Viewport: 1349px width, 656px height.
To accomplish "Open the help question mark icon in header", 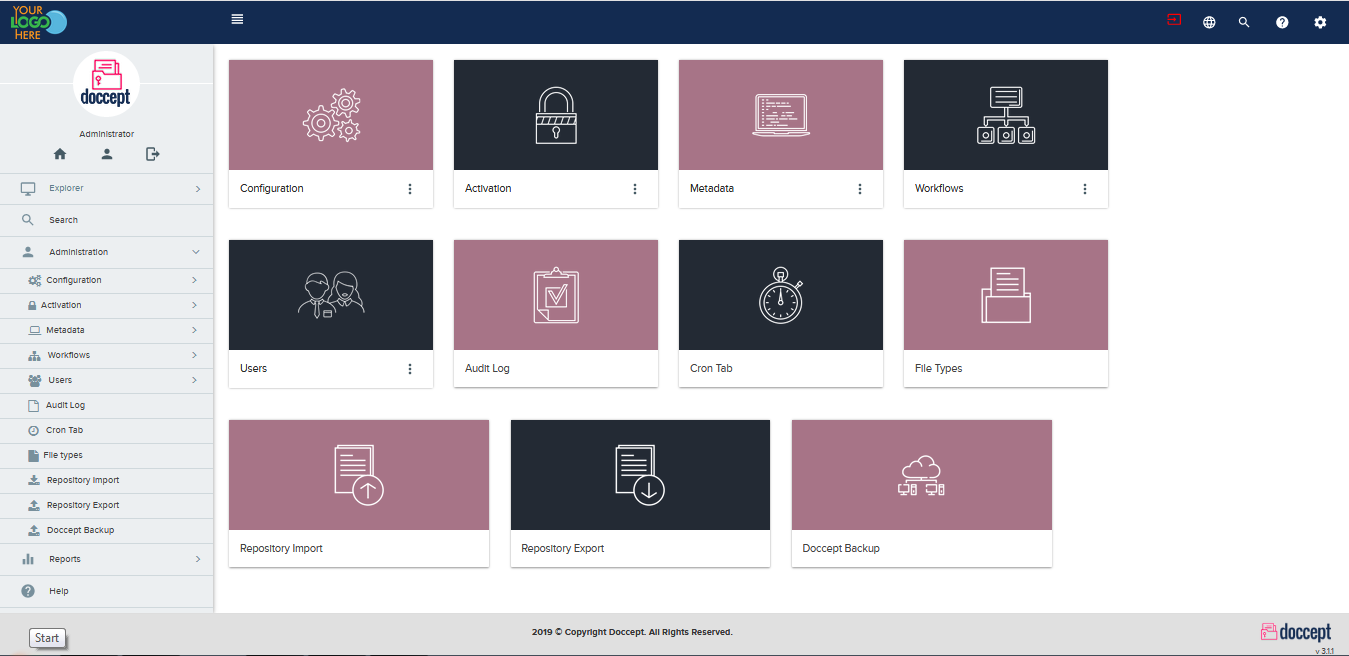I will [x=1282, y=22].
